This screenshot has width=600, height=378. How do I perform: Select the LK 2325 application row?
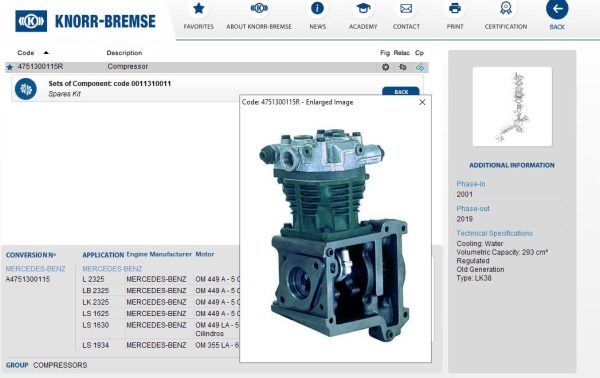161,302
